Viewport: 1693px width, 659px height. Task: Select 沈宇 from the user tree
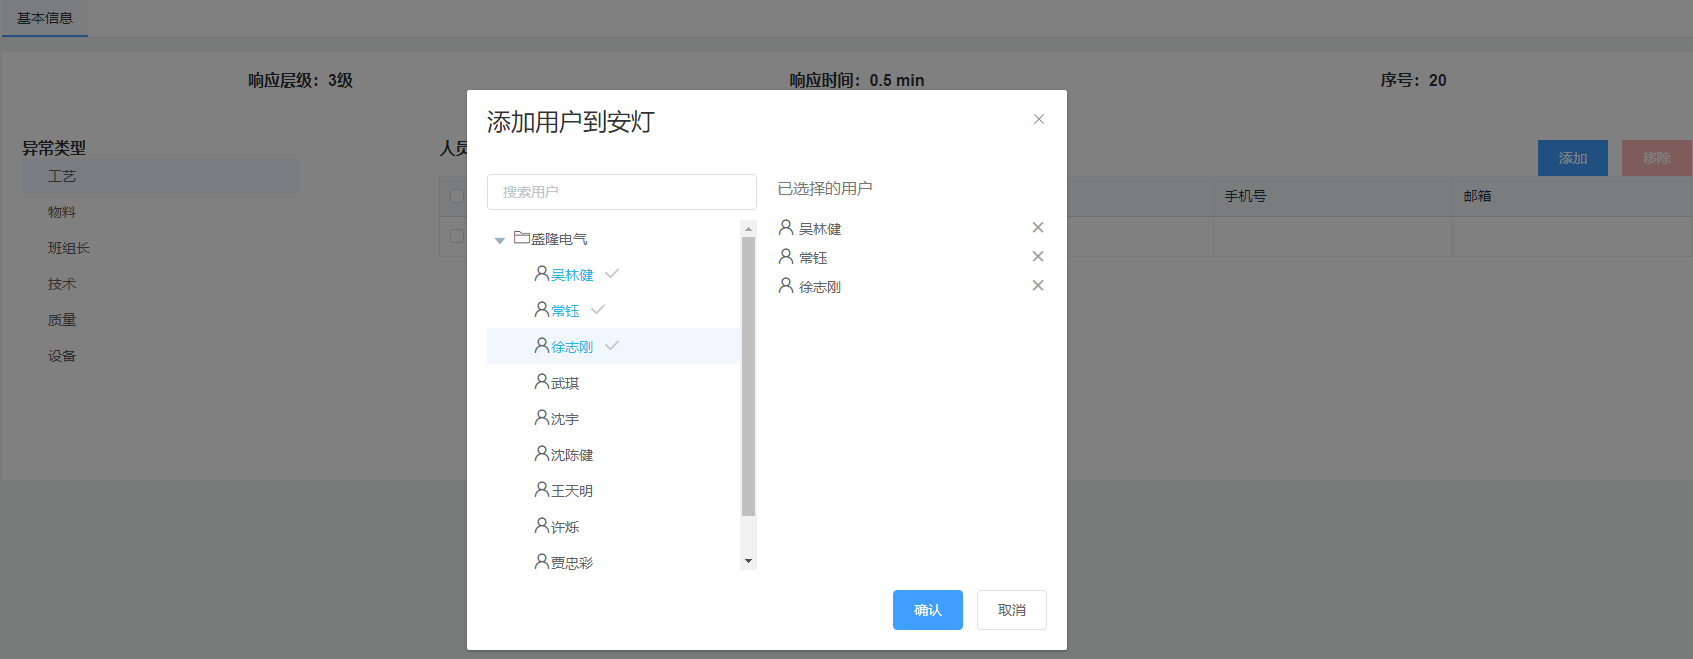tap(565, 419)
